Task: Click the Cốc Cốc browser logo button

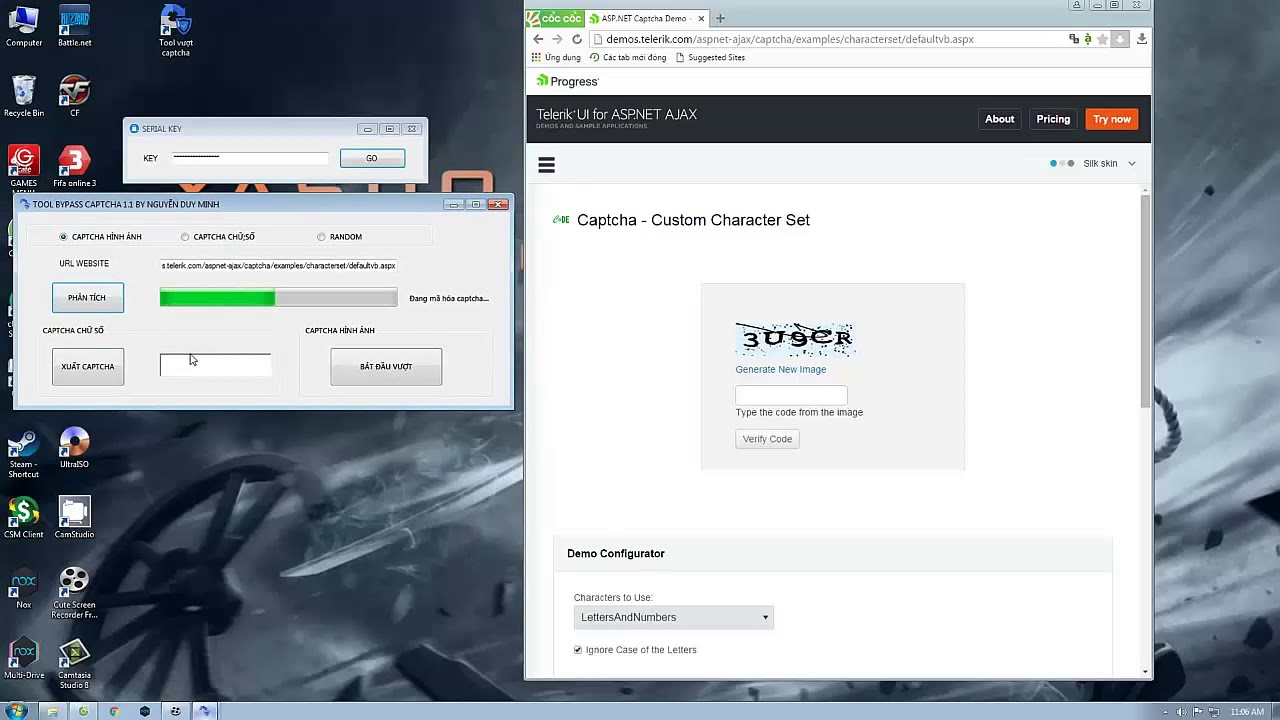Action: (x=555, y=18)
